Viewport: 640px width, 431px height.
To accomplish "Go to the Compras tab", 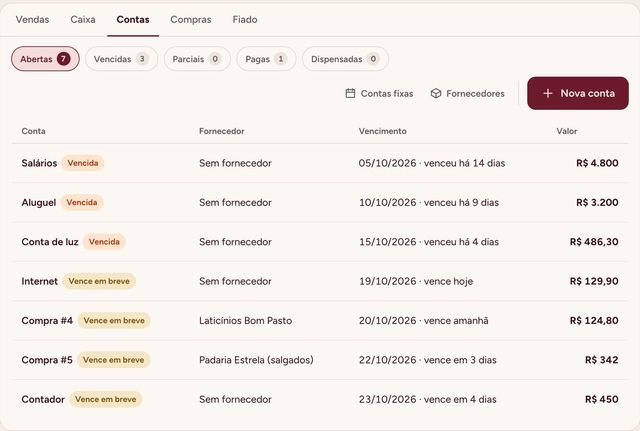I will pyautogui.click(x=191, y=19).
